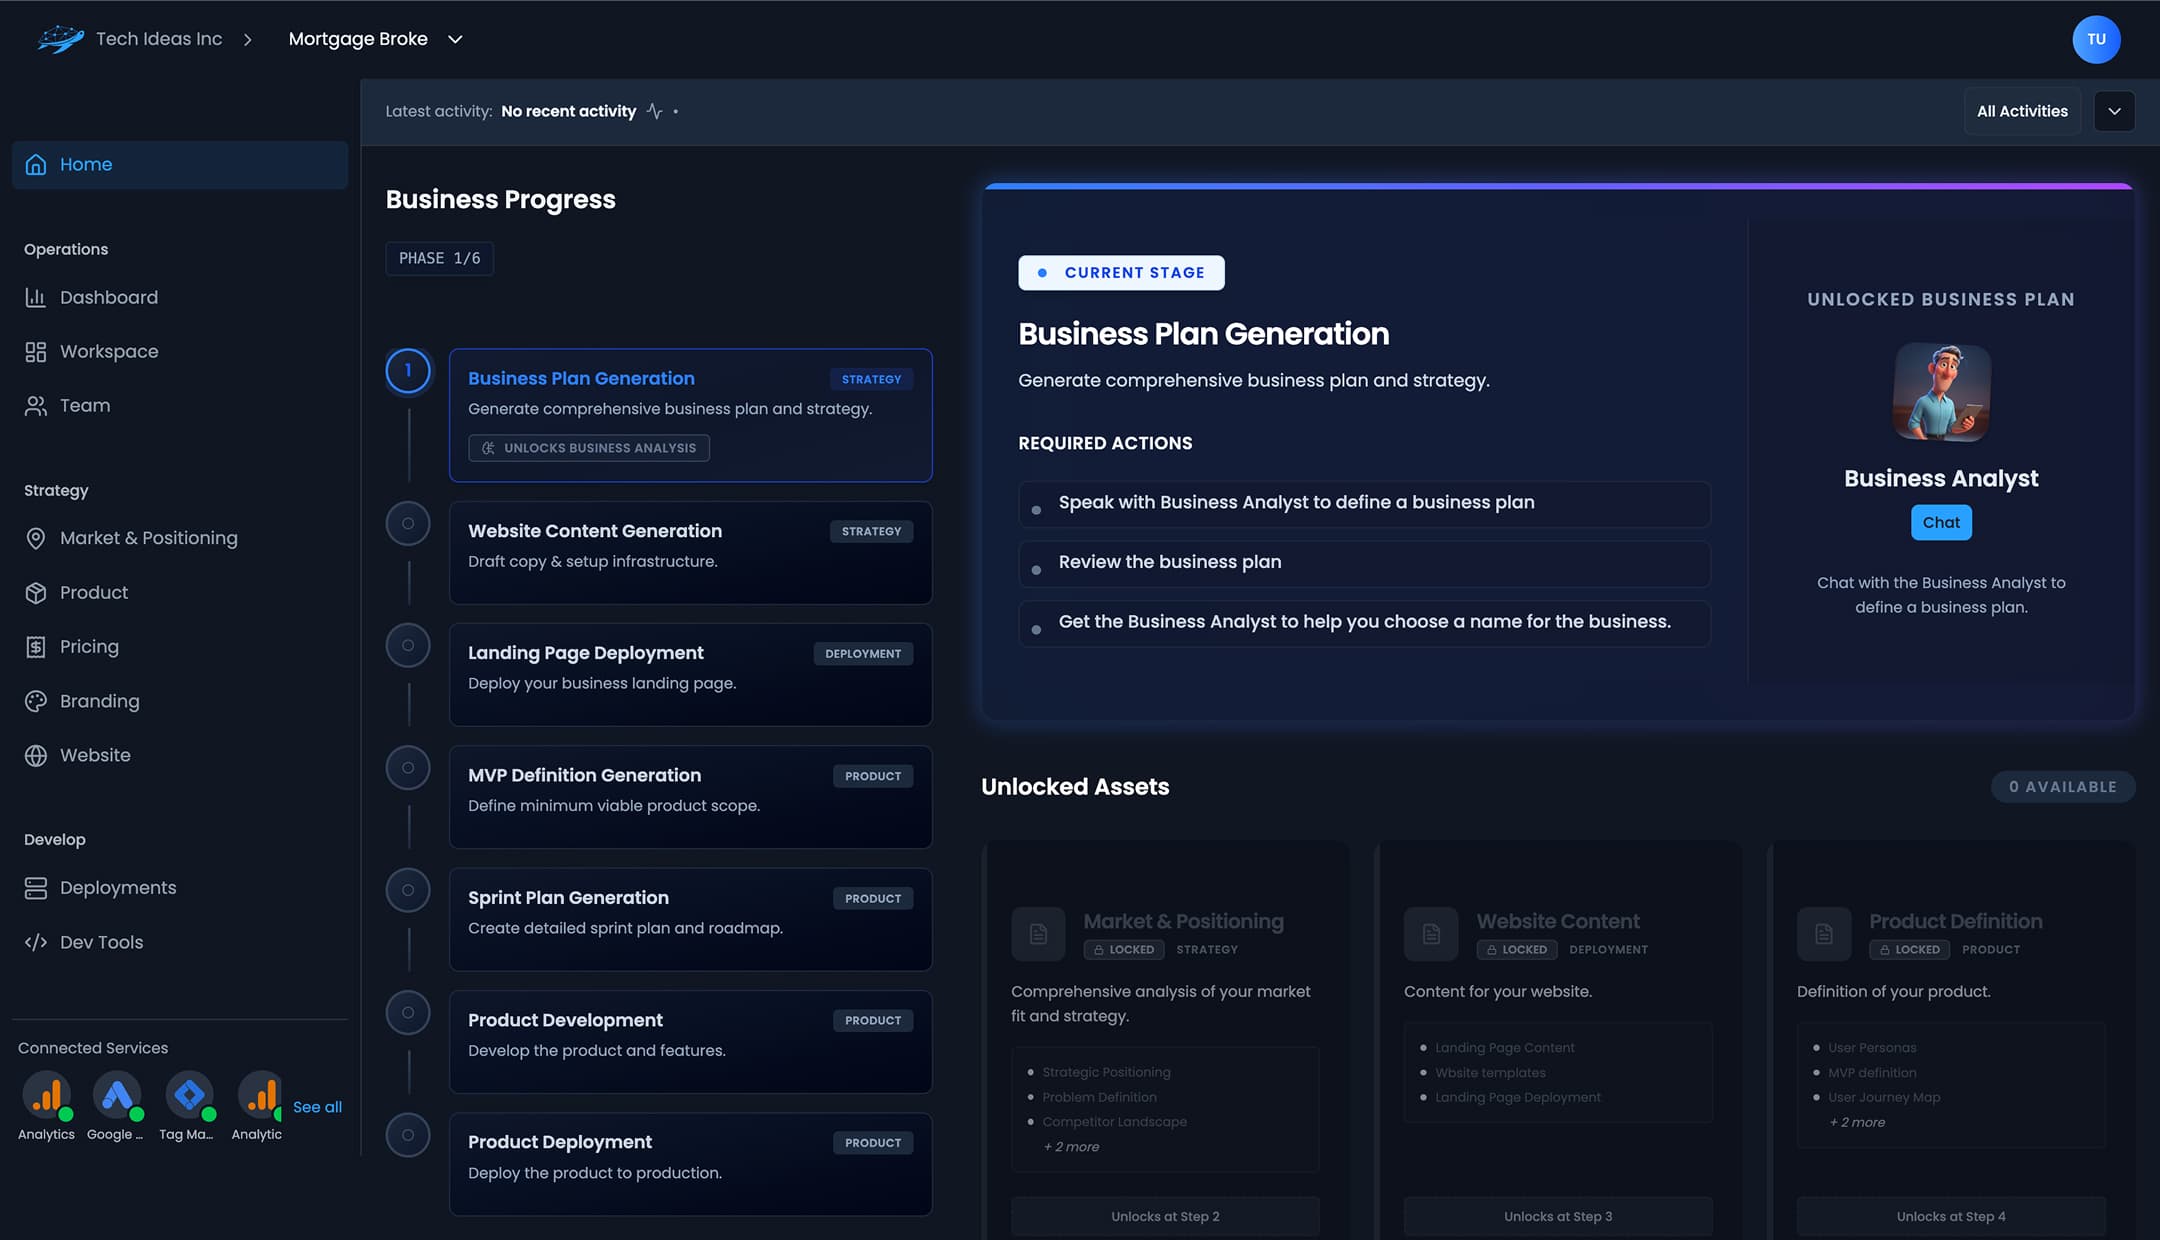The height and width of the screenshot is (1240, 2160).
Task: Open the activities filter chevron dropdown
Action: (2114, 111)
